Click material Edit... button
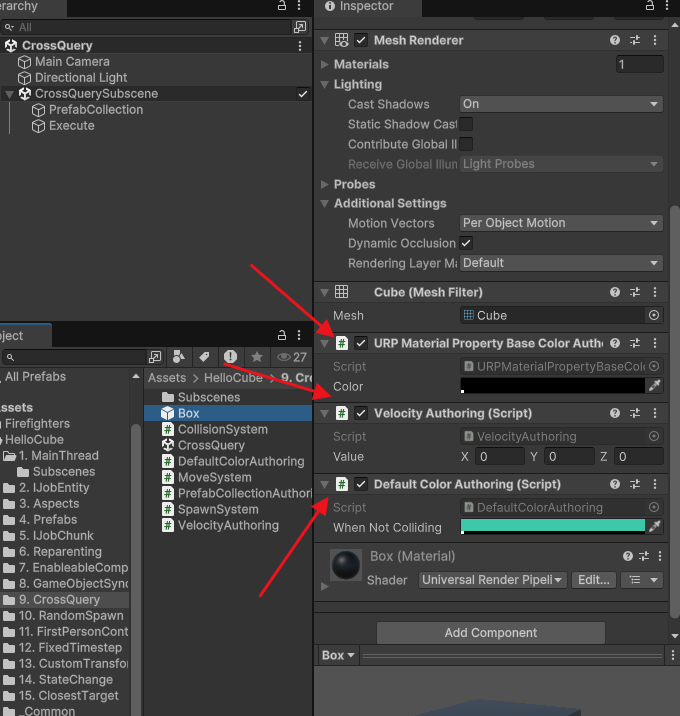 594,580
